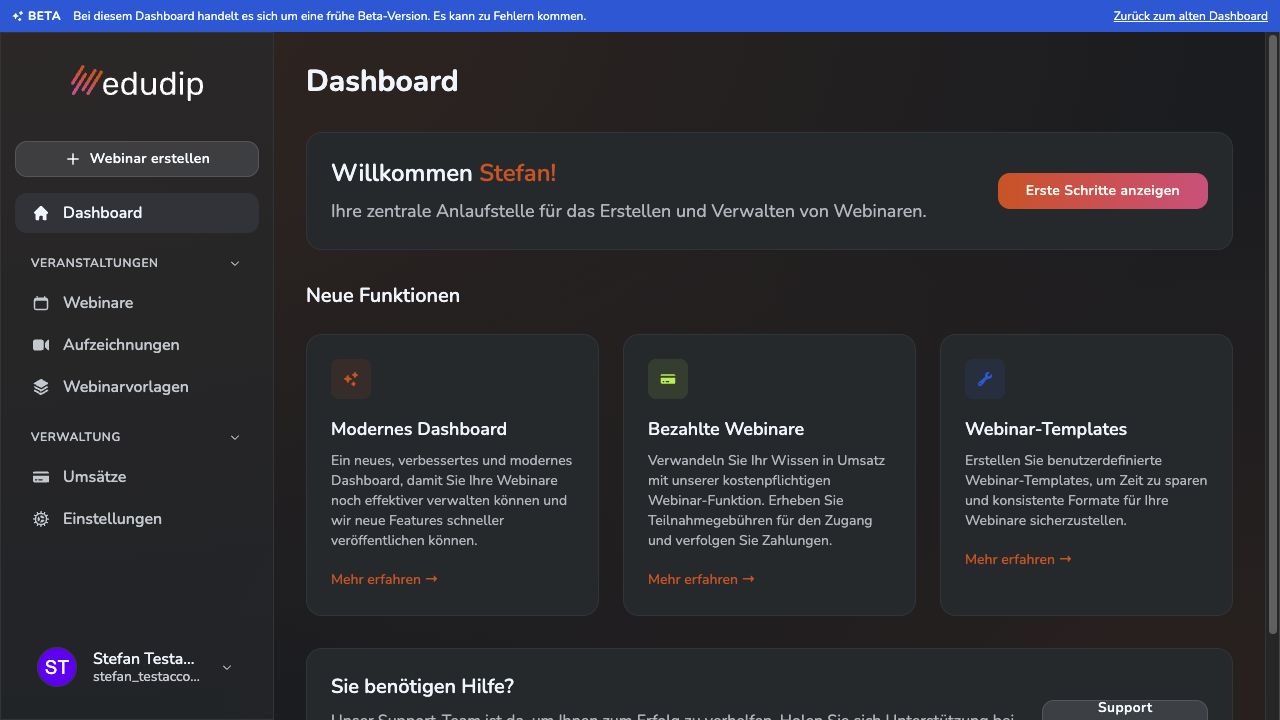This screenshot has width=1280, height=720.
Task: Click the Webinar erstellen button
Action: click(137, 159)
